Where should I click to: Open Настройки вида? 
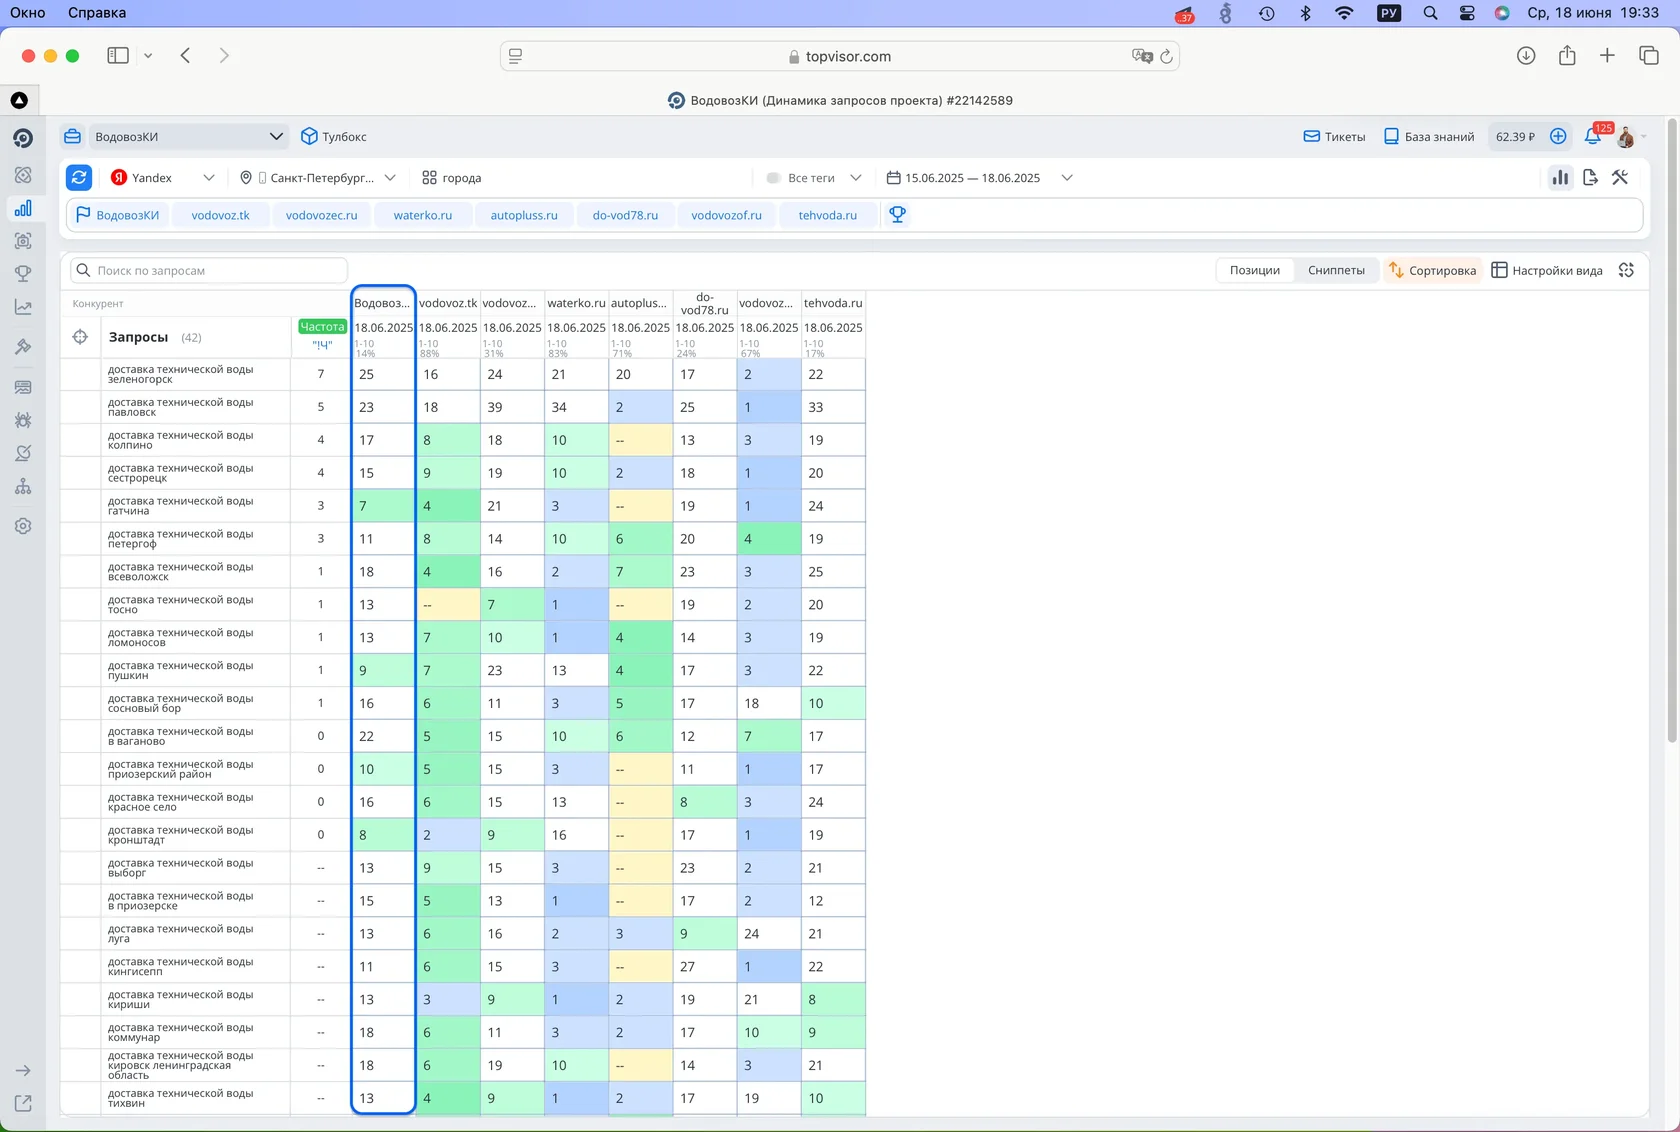pos(1547,270)
